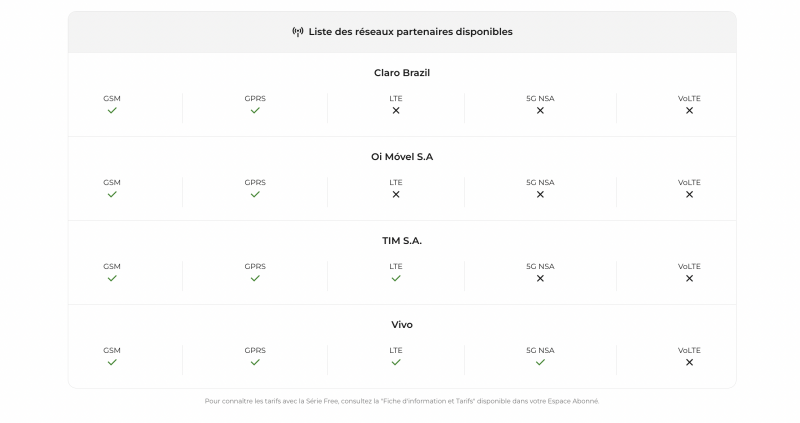Click the LTE cross under Claro Brazil
The height and width of the screenshot is (423, 800).
pyautogui.click(x=396, y=110)
